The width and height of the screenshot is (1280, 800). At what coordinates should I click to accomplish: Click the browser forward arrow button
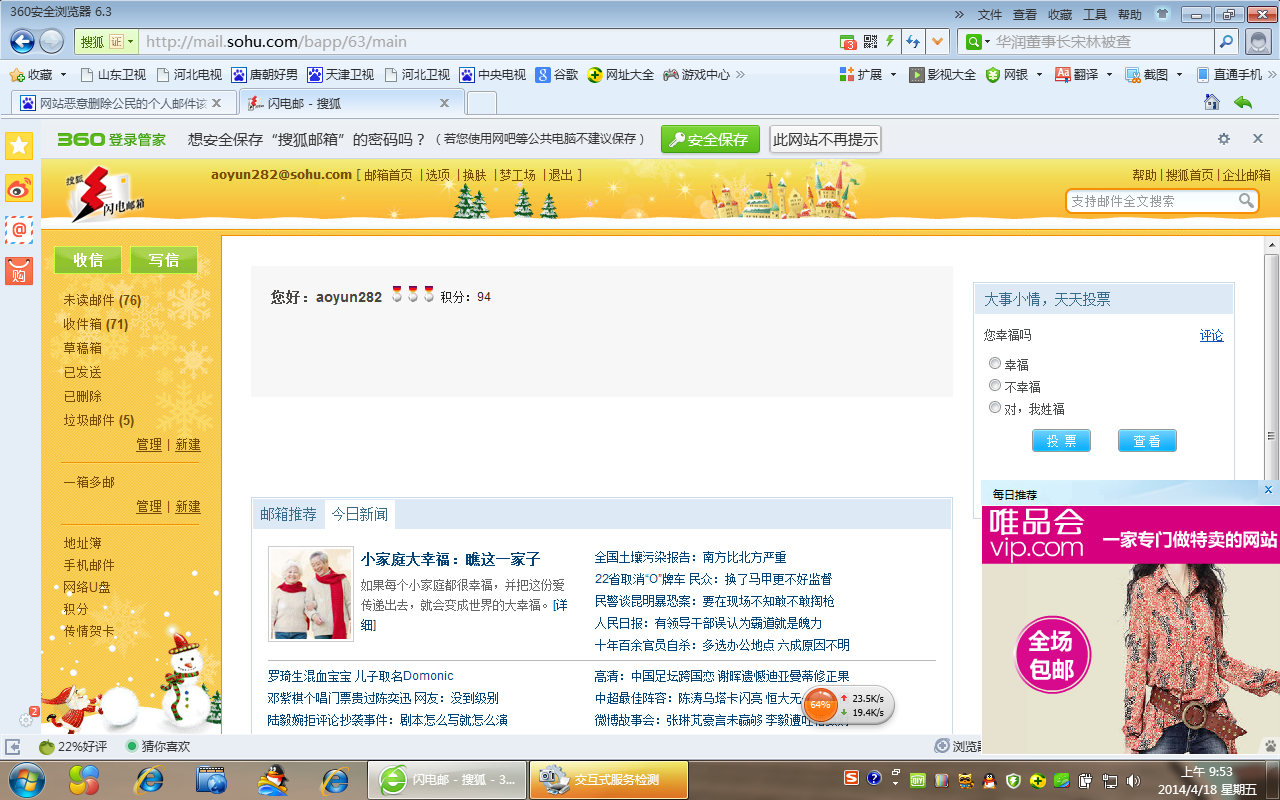click(52, 42)
